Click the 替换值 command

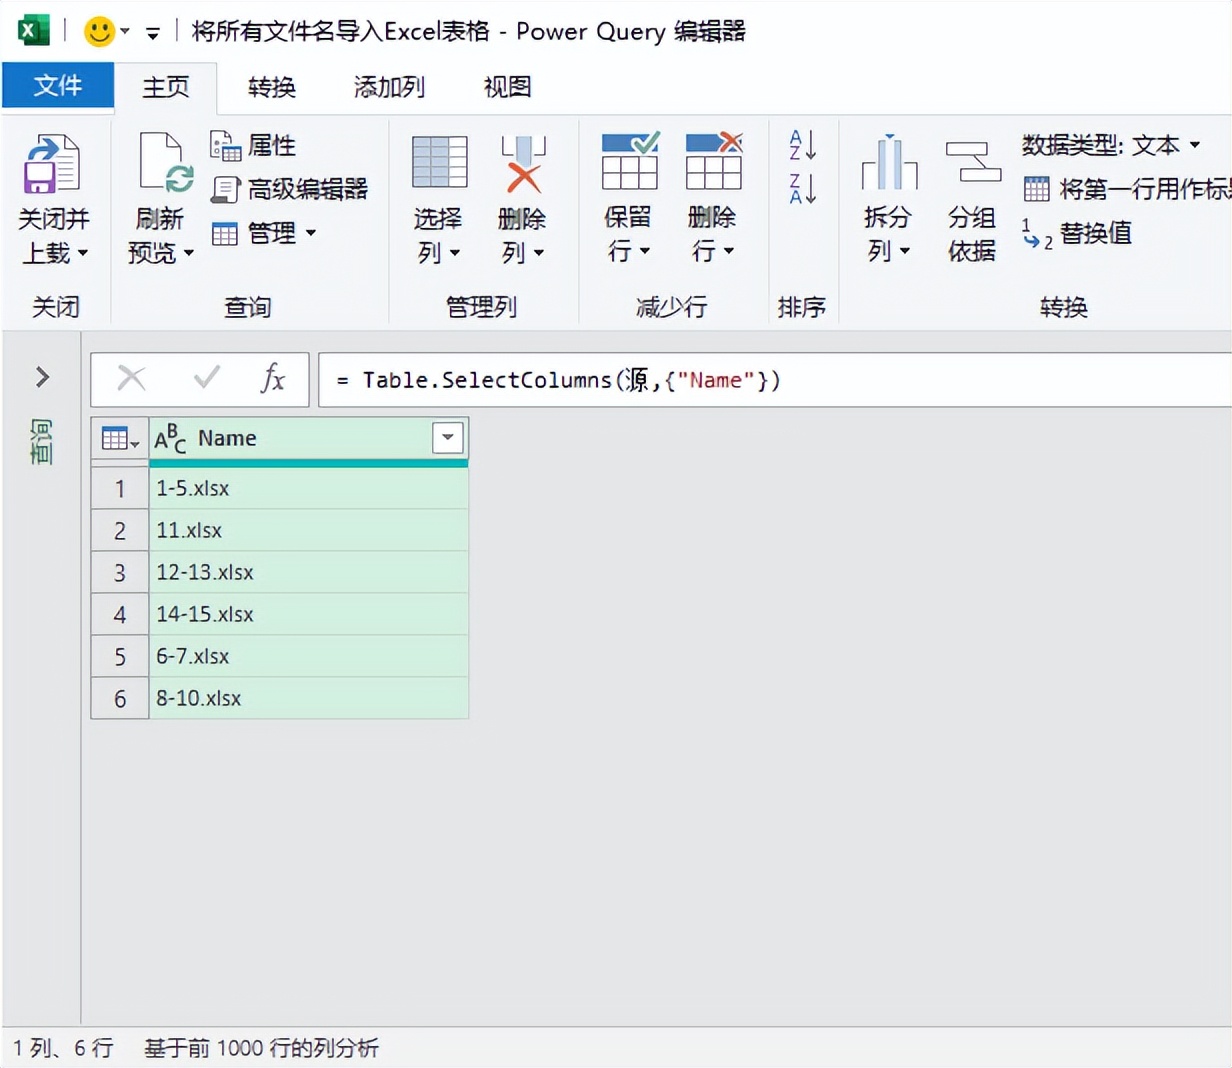tap(1077, 233)
